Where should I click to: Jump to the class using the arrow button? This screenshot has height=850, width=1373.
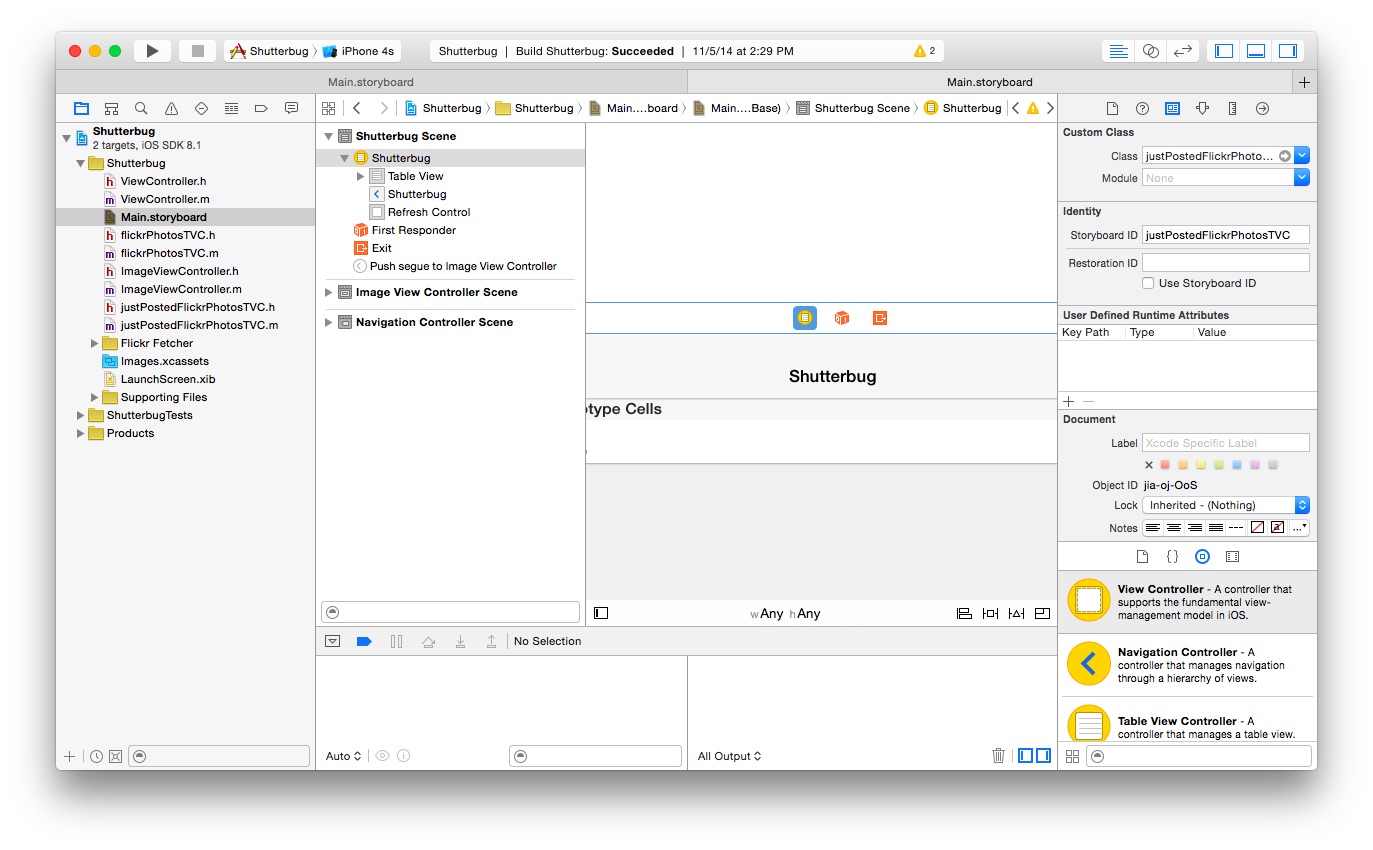[1284, 156]
